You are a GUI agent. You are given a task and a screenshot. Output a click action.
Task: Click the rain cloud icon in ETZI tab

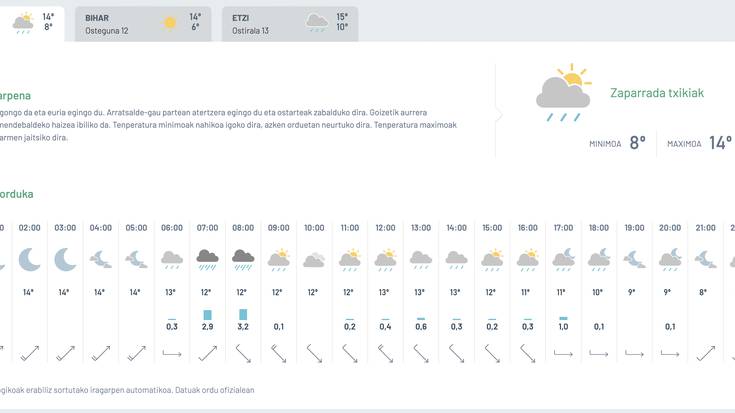[x=317, y=23]
